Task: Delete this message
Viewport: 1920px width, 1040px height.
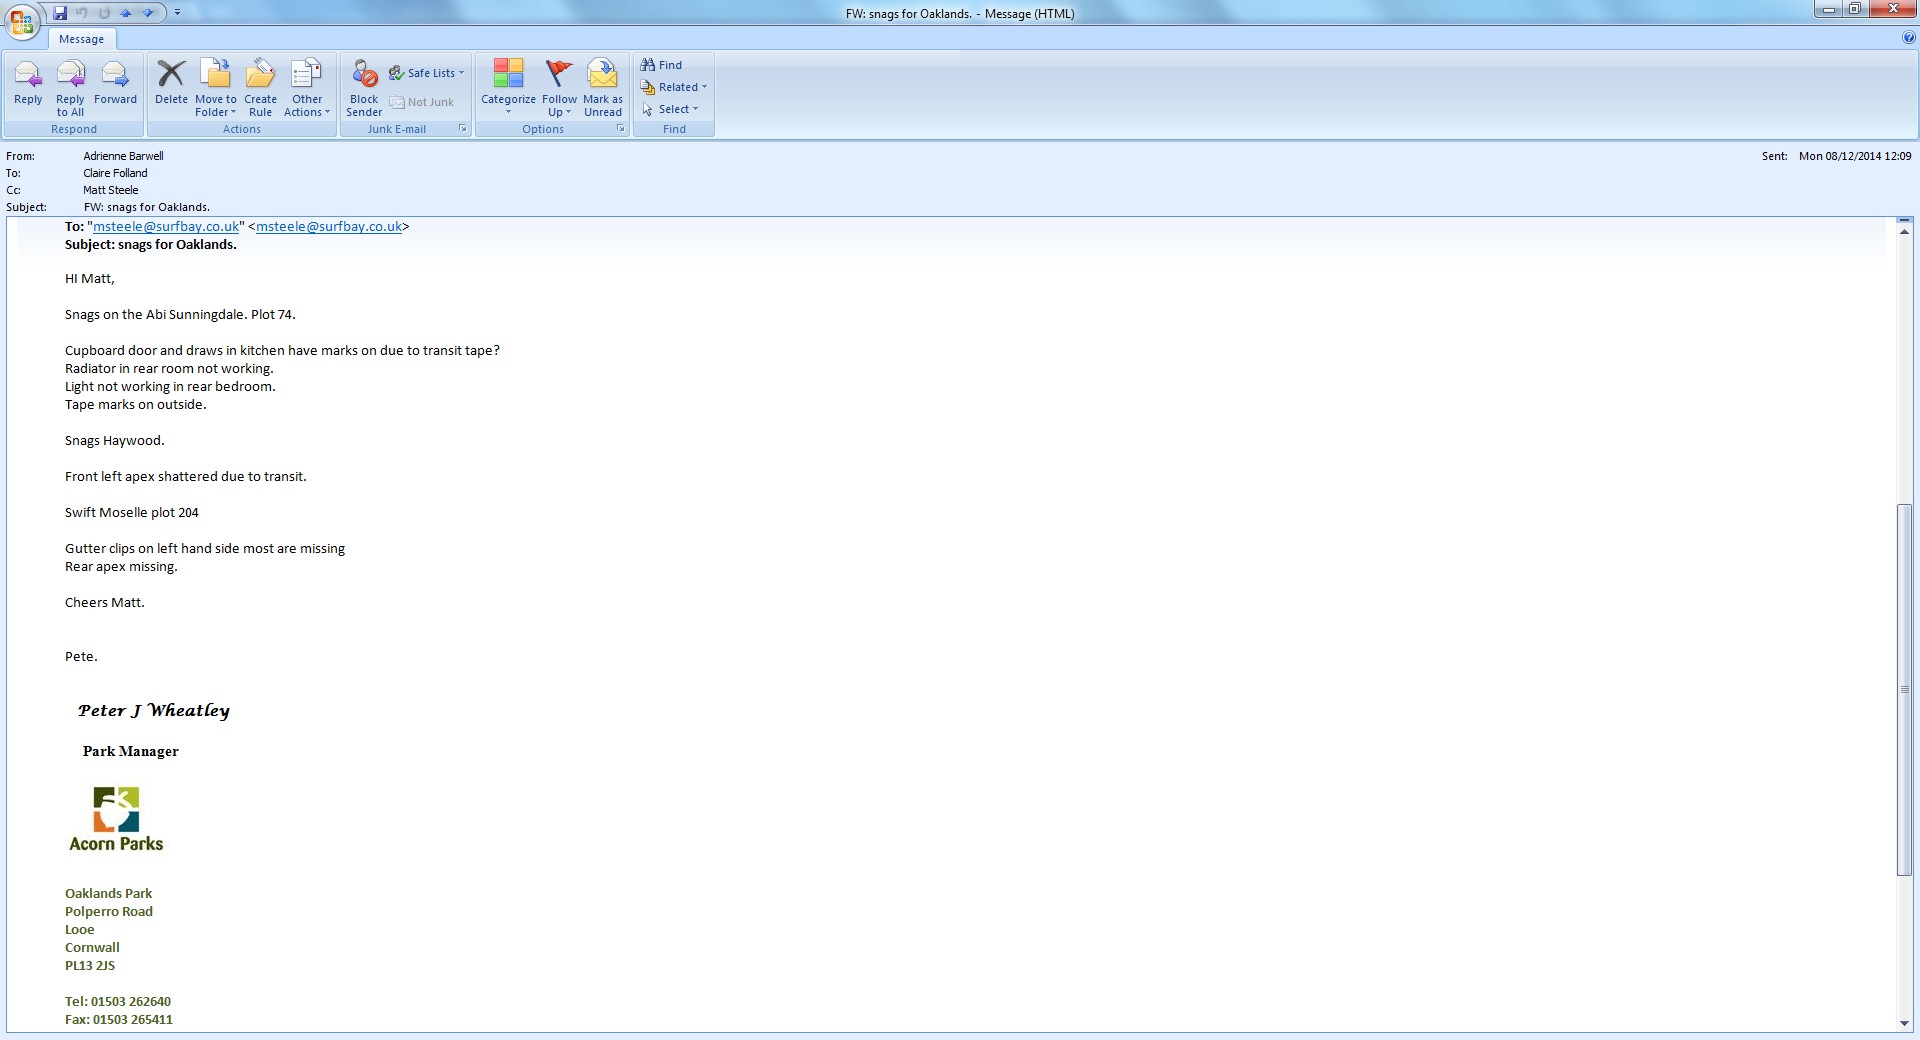Action: pos(171,84)
